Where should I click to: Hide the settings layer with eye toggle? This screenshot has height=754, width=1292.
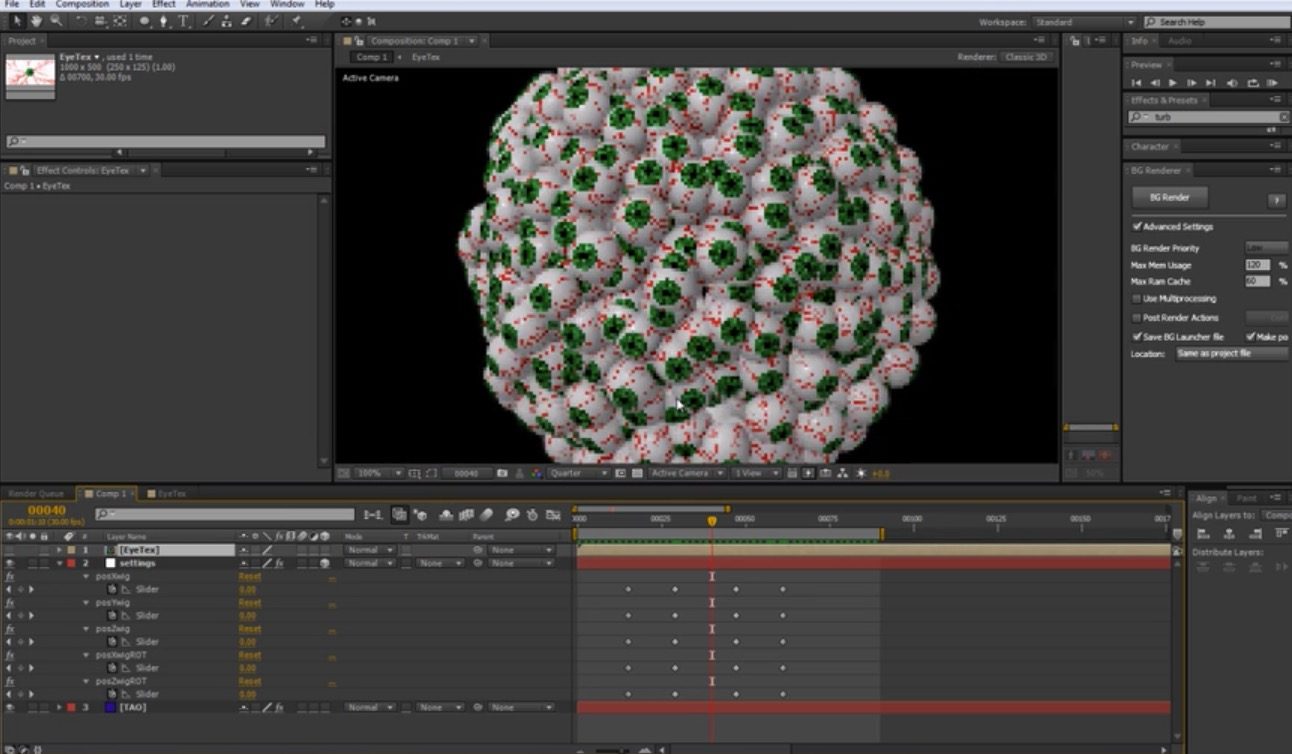9,563
